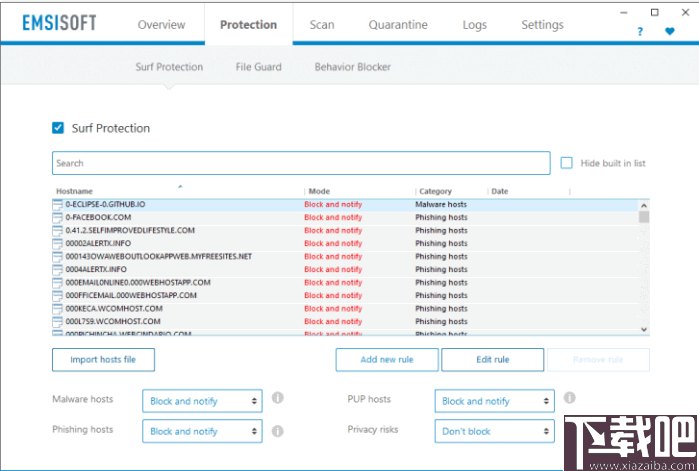
Task: Click host icon beside 000L759.WCOMHOST.COM
Action: pyautogui.click(x=58, y=322)
